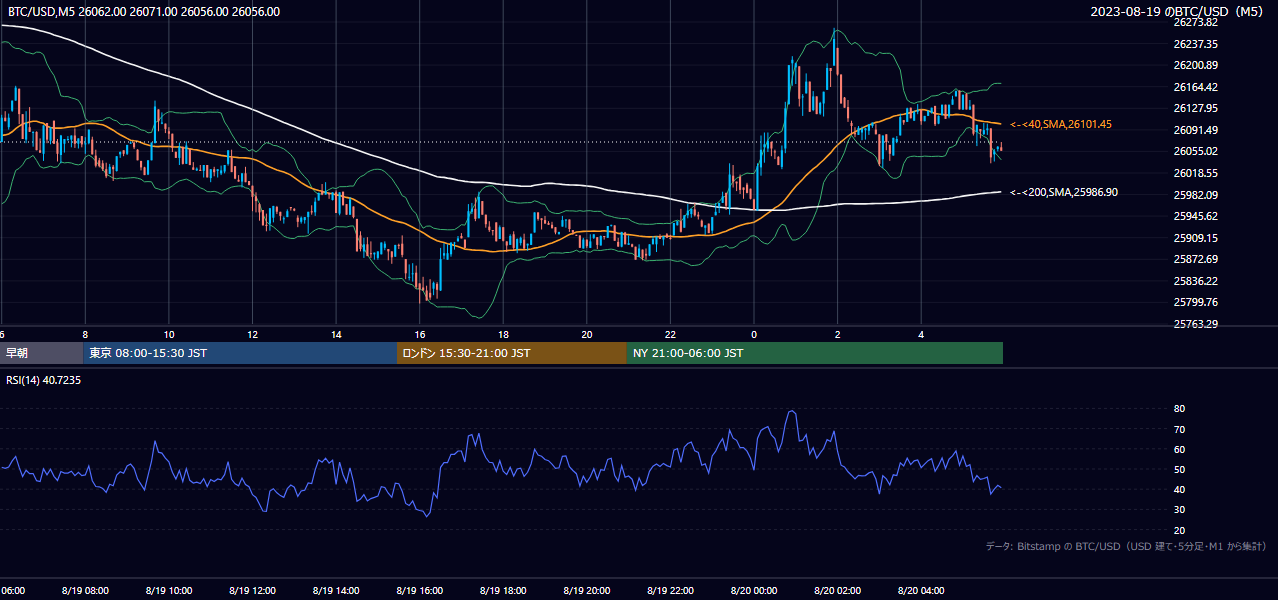Click price axis label 26273.82
This screenshot has height=600, width=1278.
tap(1195, 22)
